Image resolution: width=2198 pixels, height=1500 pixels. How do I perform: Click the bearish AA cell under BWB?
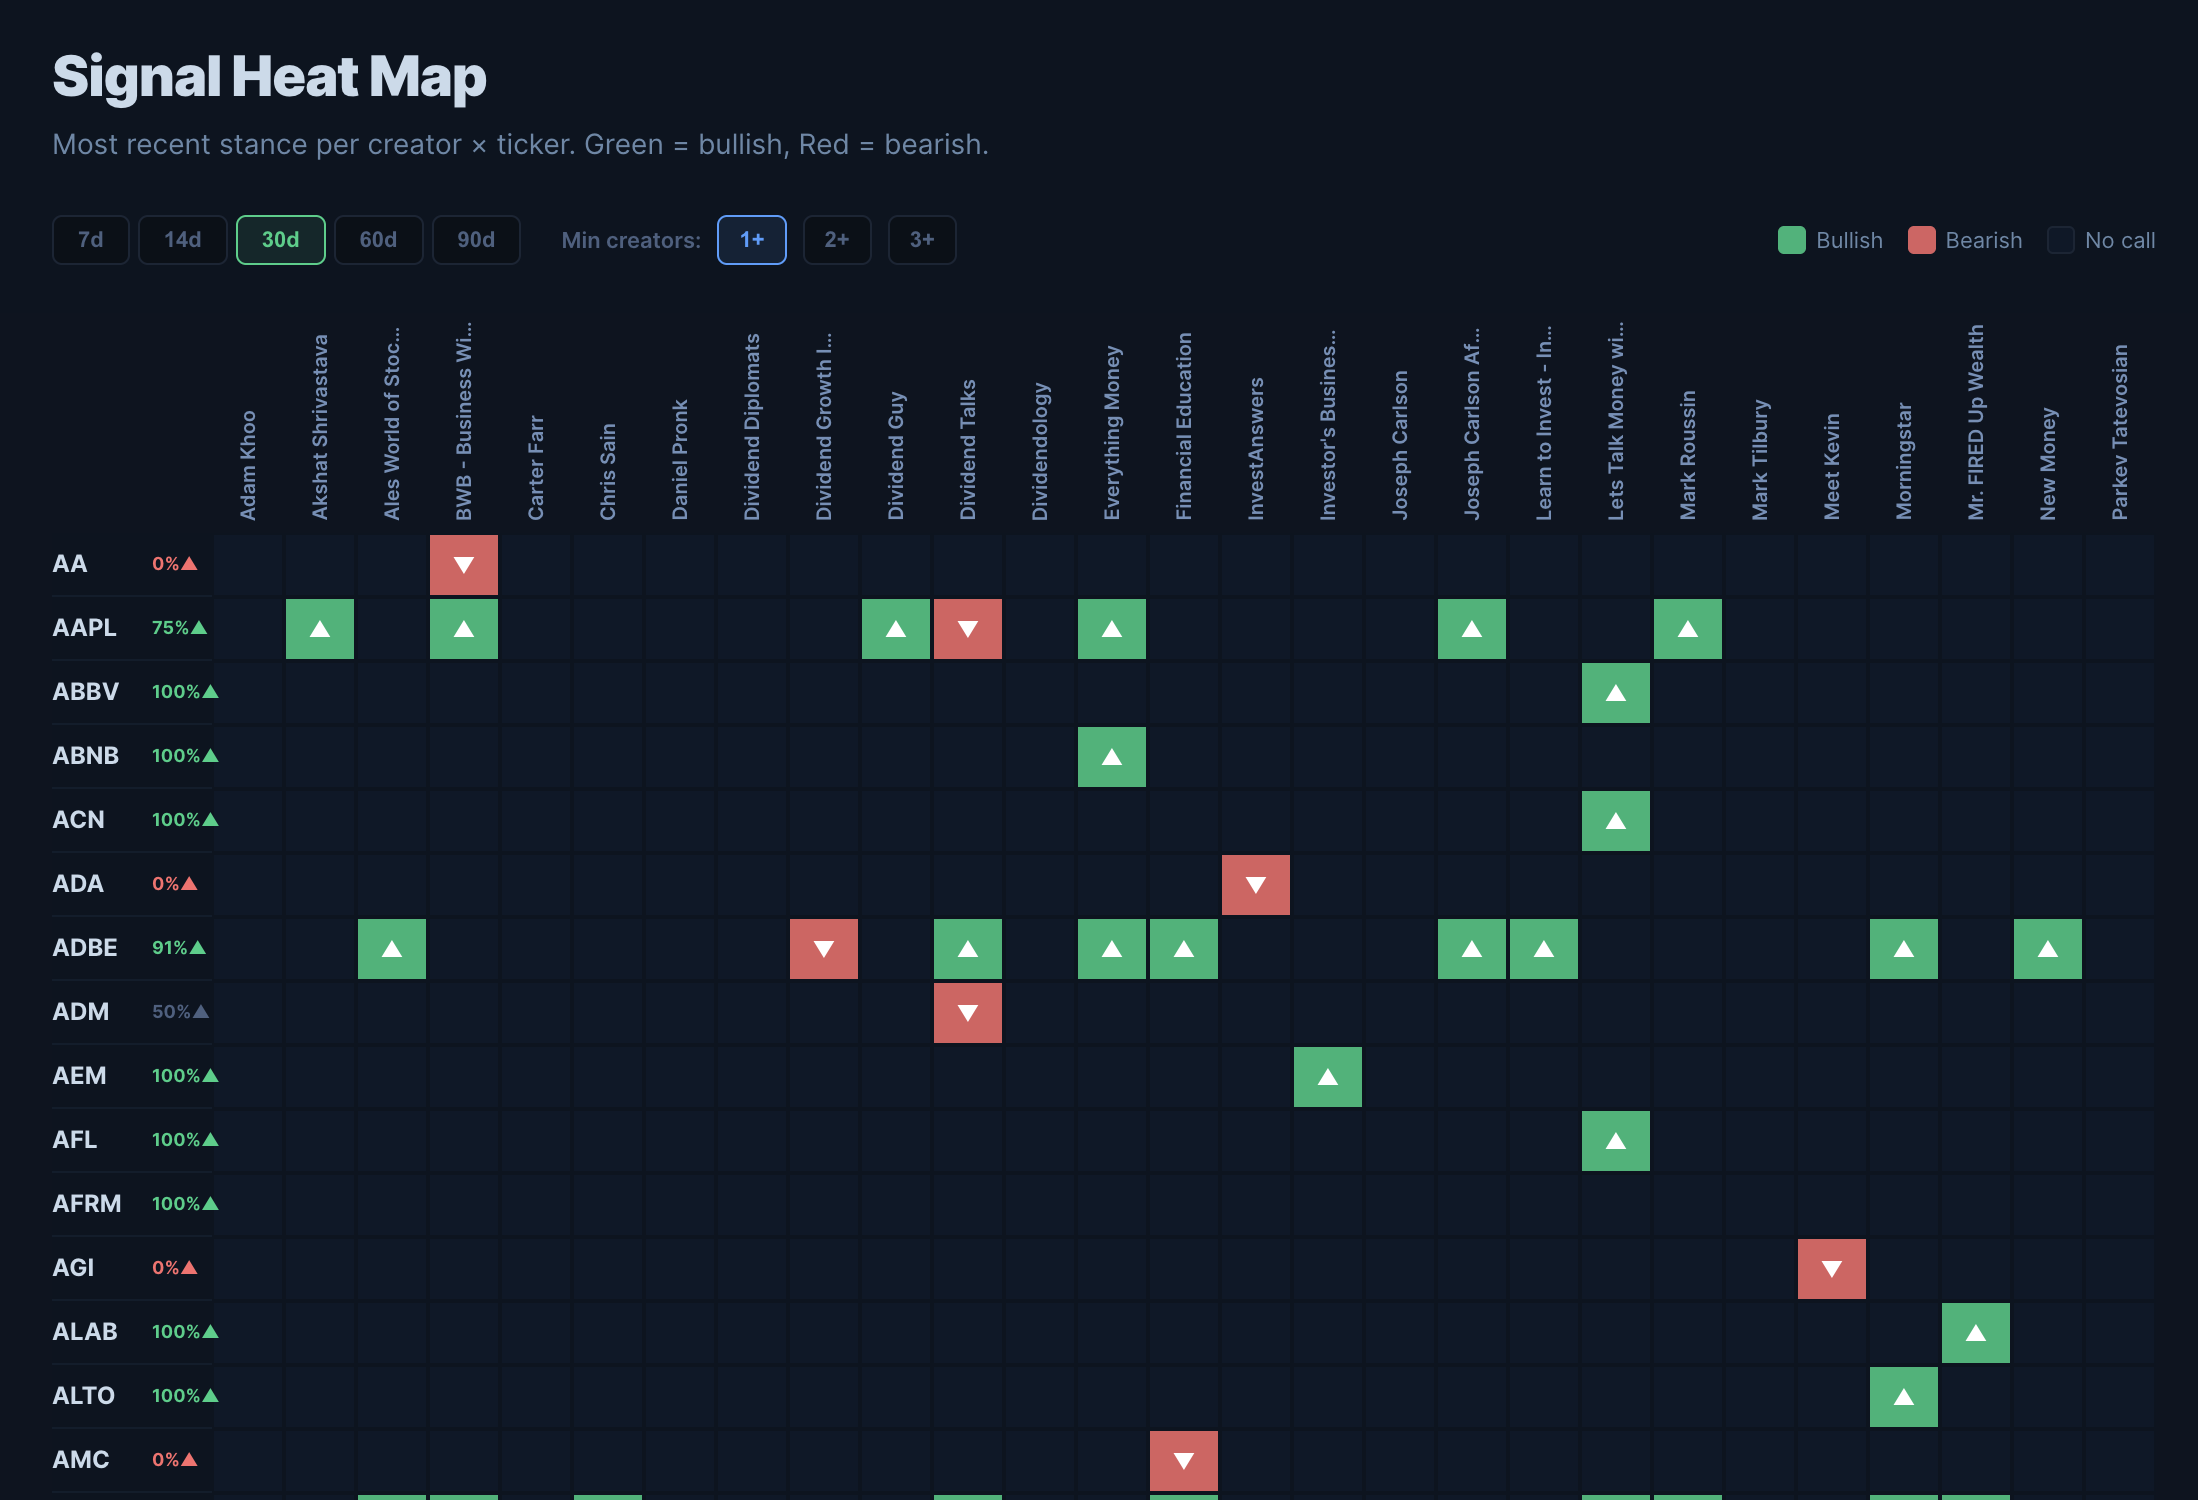pyautogui.click(x=464, y=565)
